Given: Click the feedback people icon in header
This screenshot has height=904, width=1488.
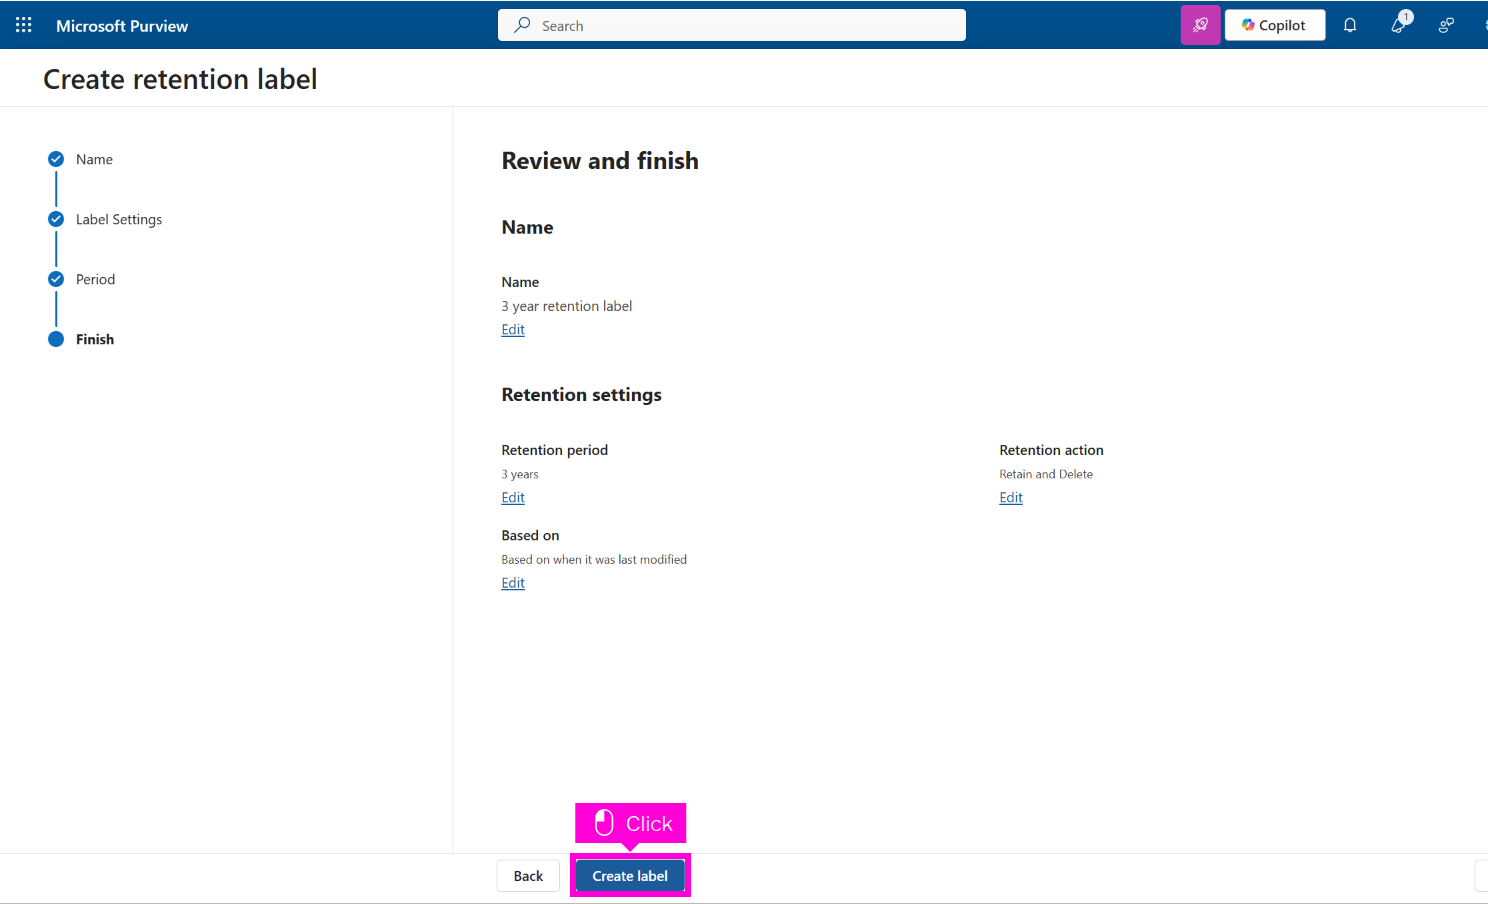Looking at the screenshot, I should [1446, 25].
